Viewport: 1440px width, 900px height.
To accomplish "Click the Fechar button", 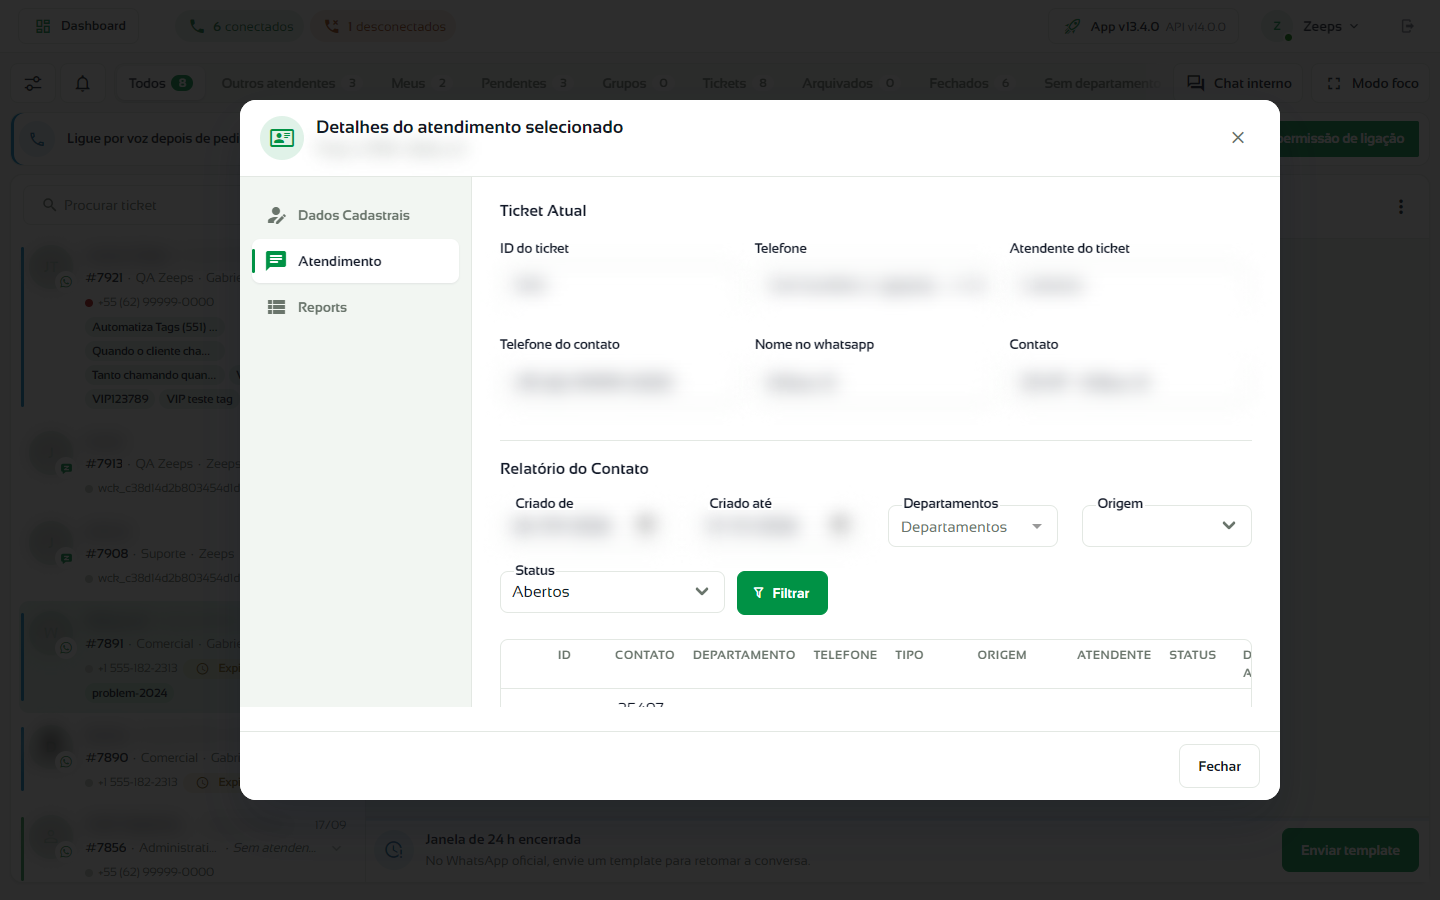I will point(1219,766).
